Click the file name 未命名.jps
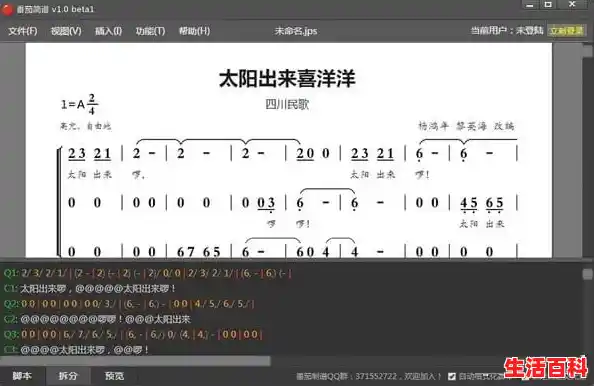The image size is (594, 386). [x=296, y=31]
